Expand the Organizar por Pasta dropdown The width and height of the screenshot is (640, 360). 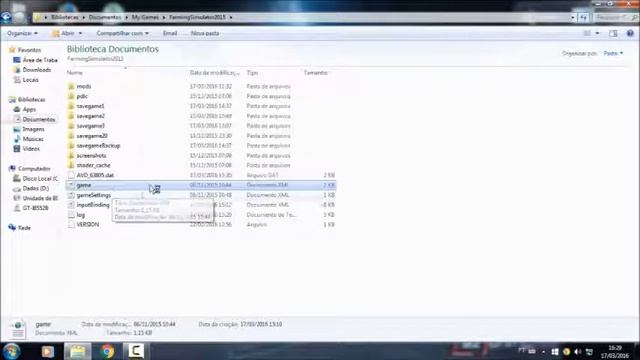(x=613, y=53)
